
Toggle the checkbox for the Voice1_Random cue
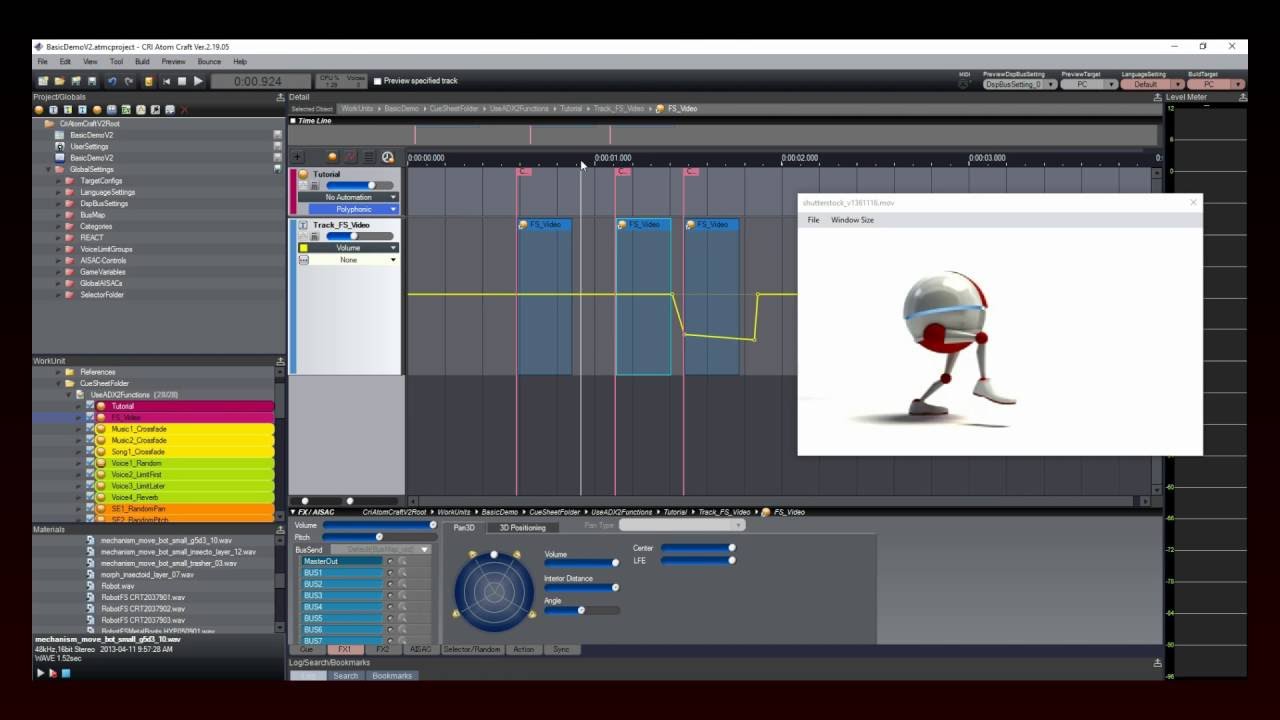pos(90,463)
